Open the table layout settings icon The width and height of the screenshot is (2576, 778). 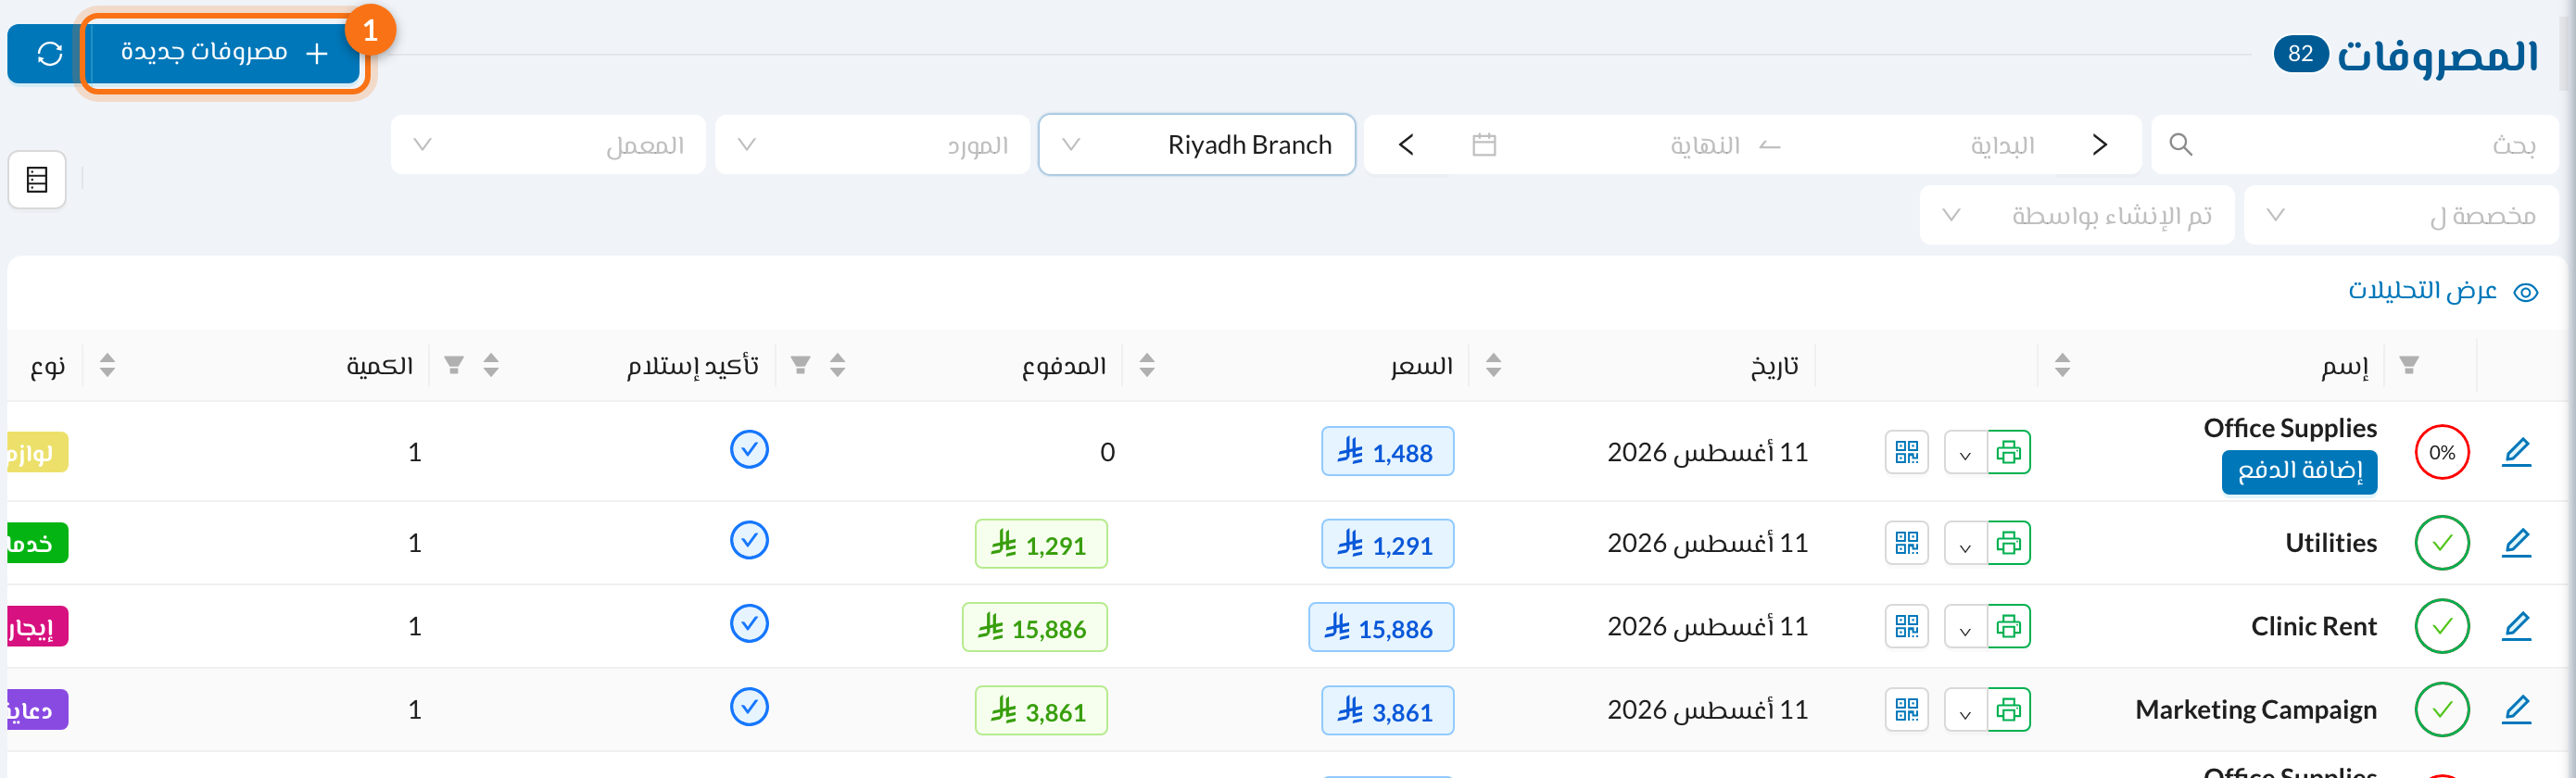pyautogui.click(x=37, y=180)
